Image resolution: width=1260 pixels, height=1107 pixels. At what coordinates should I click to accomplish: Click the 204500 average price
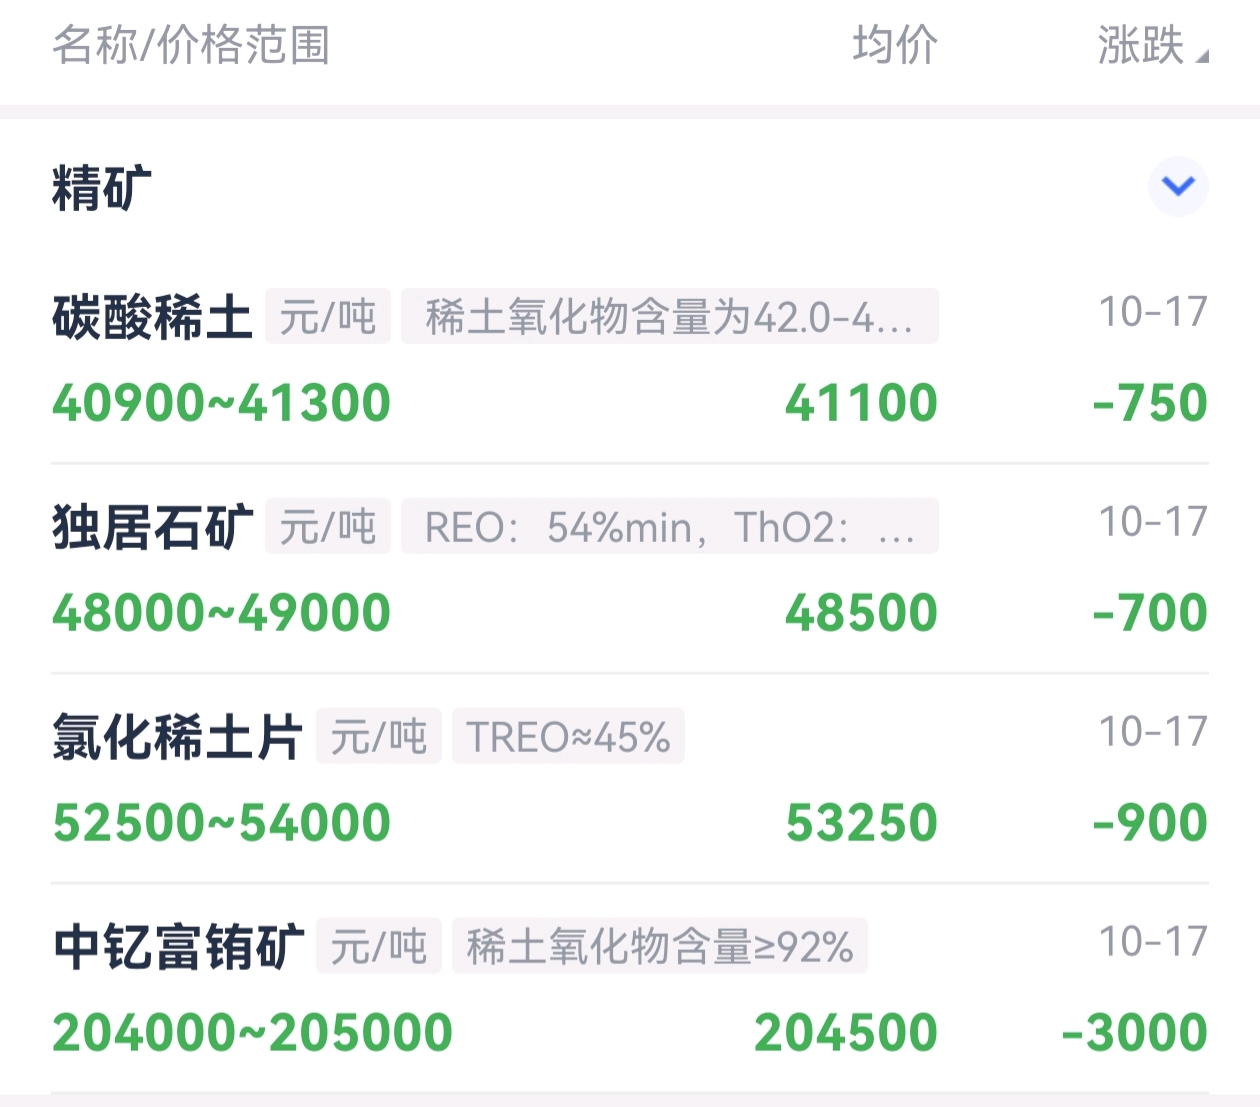tap(845, 1033)
